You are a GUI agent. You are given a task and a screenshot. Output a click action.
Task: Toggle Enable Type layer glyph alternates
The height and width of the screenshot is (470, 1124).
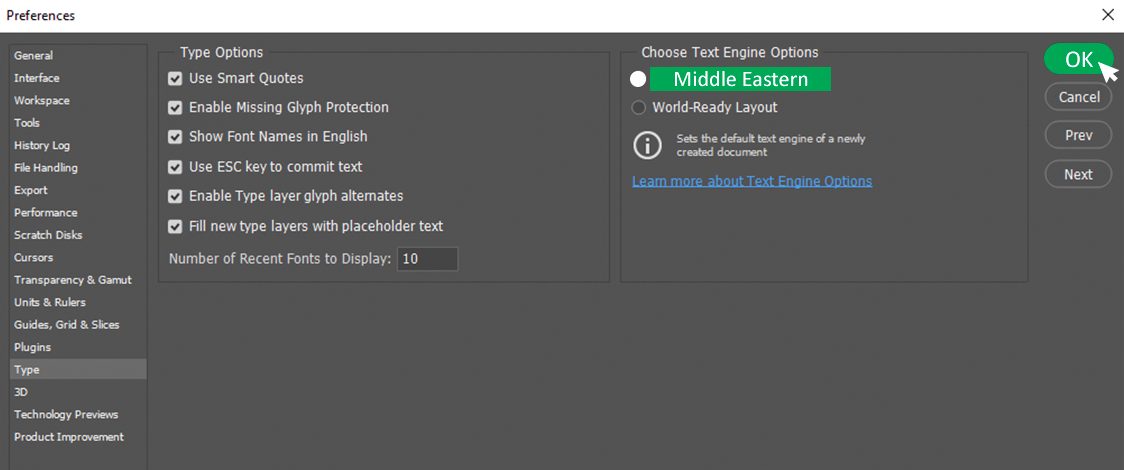point(175,197)
